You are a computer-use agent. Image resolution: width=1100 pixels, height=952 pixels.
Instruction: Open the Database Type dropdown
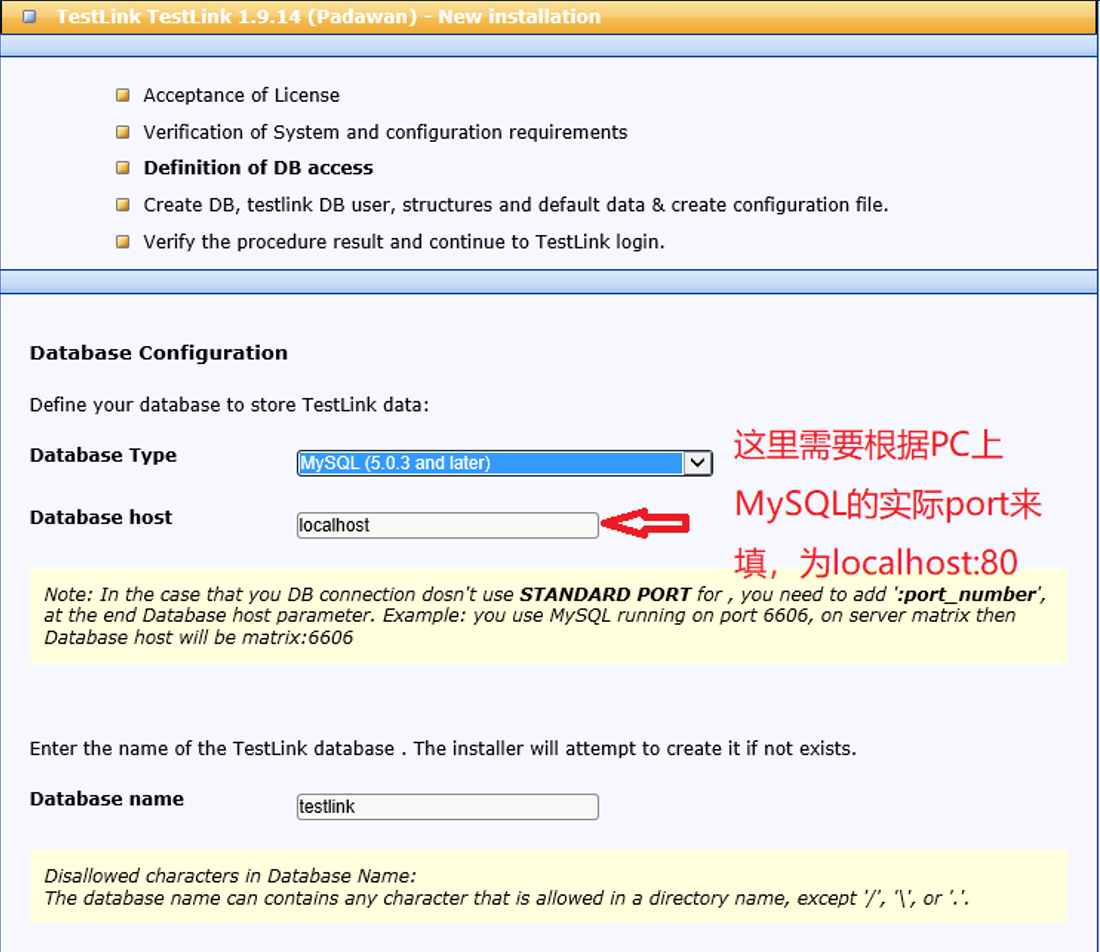pos(504,463)
